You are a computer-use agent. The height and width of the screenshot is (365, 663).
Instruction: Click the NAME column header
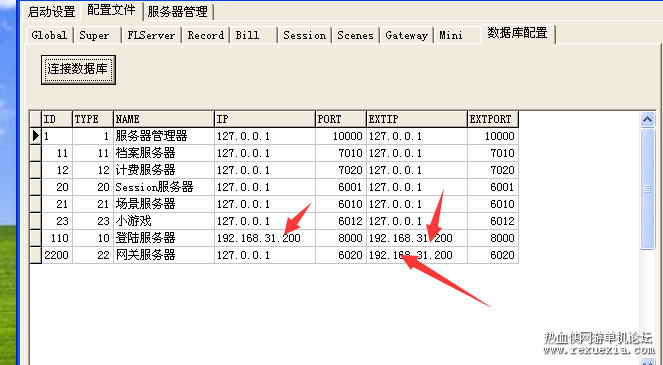[164, 119]
